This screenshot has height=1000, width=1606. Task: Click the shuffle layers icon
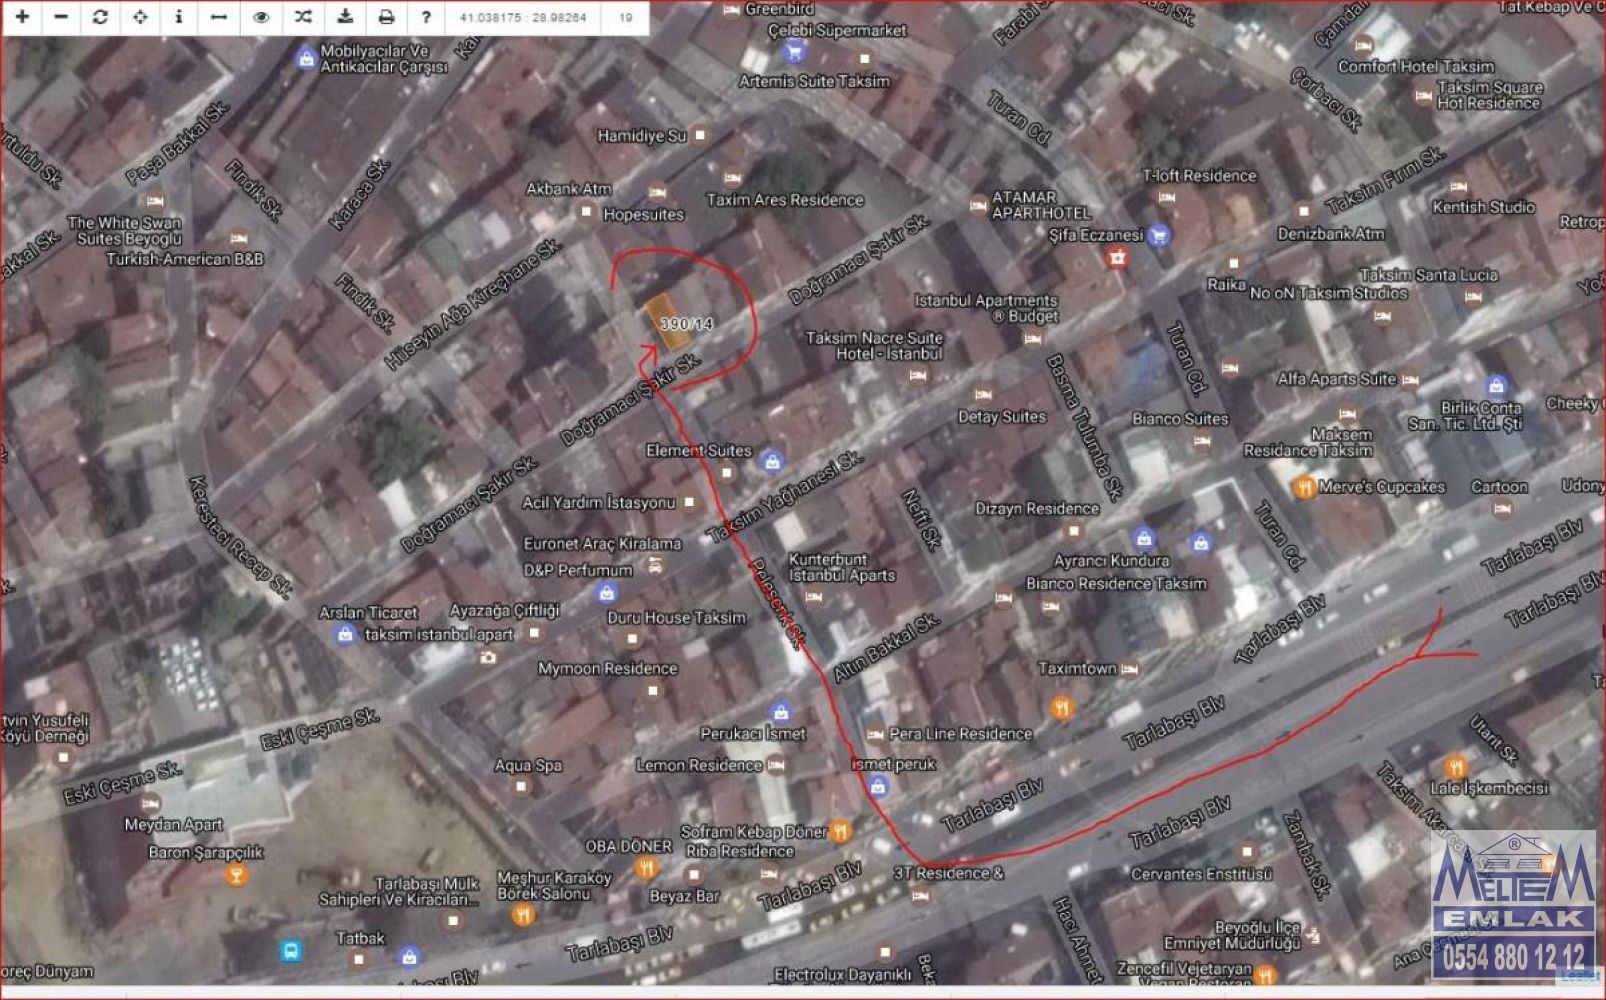303,17
